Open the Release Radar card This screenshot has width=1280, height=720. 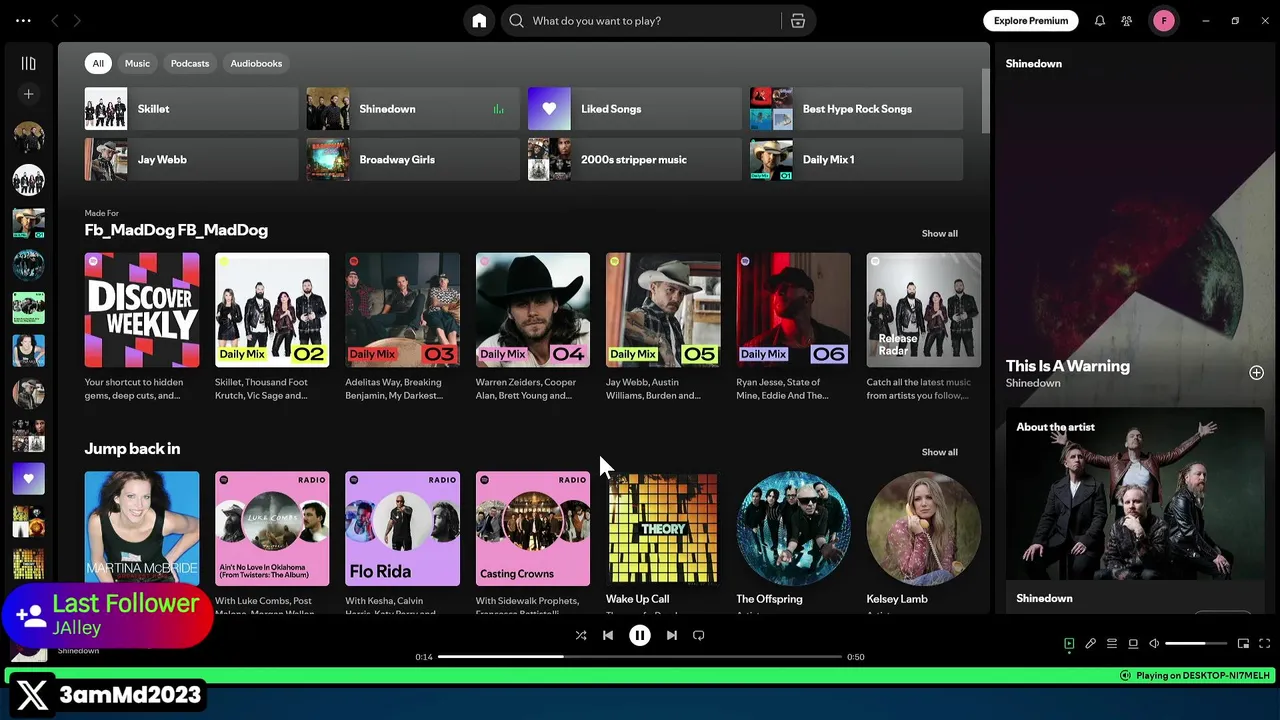924,327
